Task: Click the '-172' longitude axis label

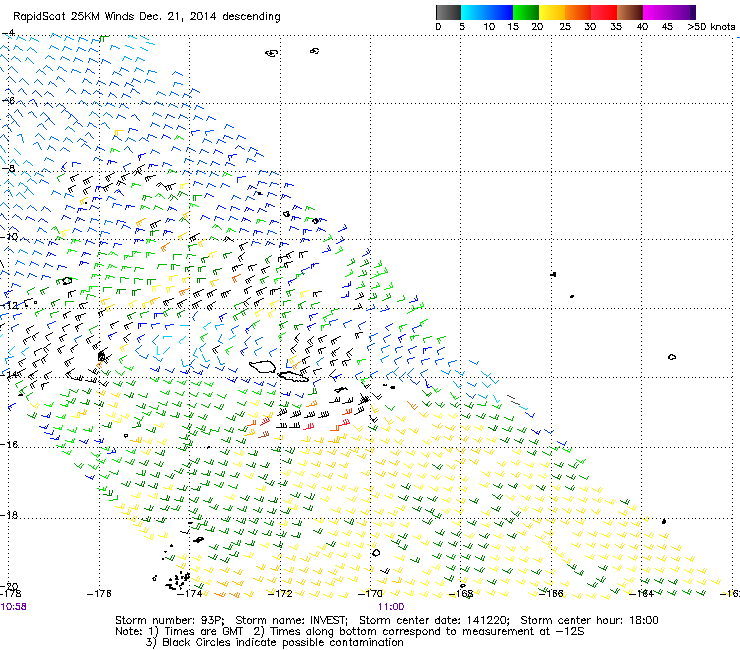Action: point(280,593)
